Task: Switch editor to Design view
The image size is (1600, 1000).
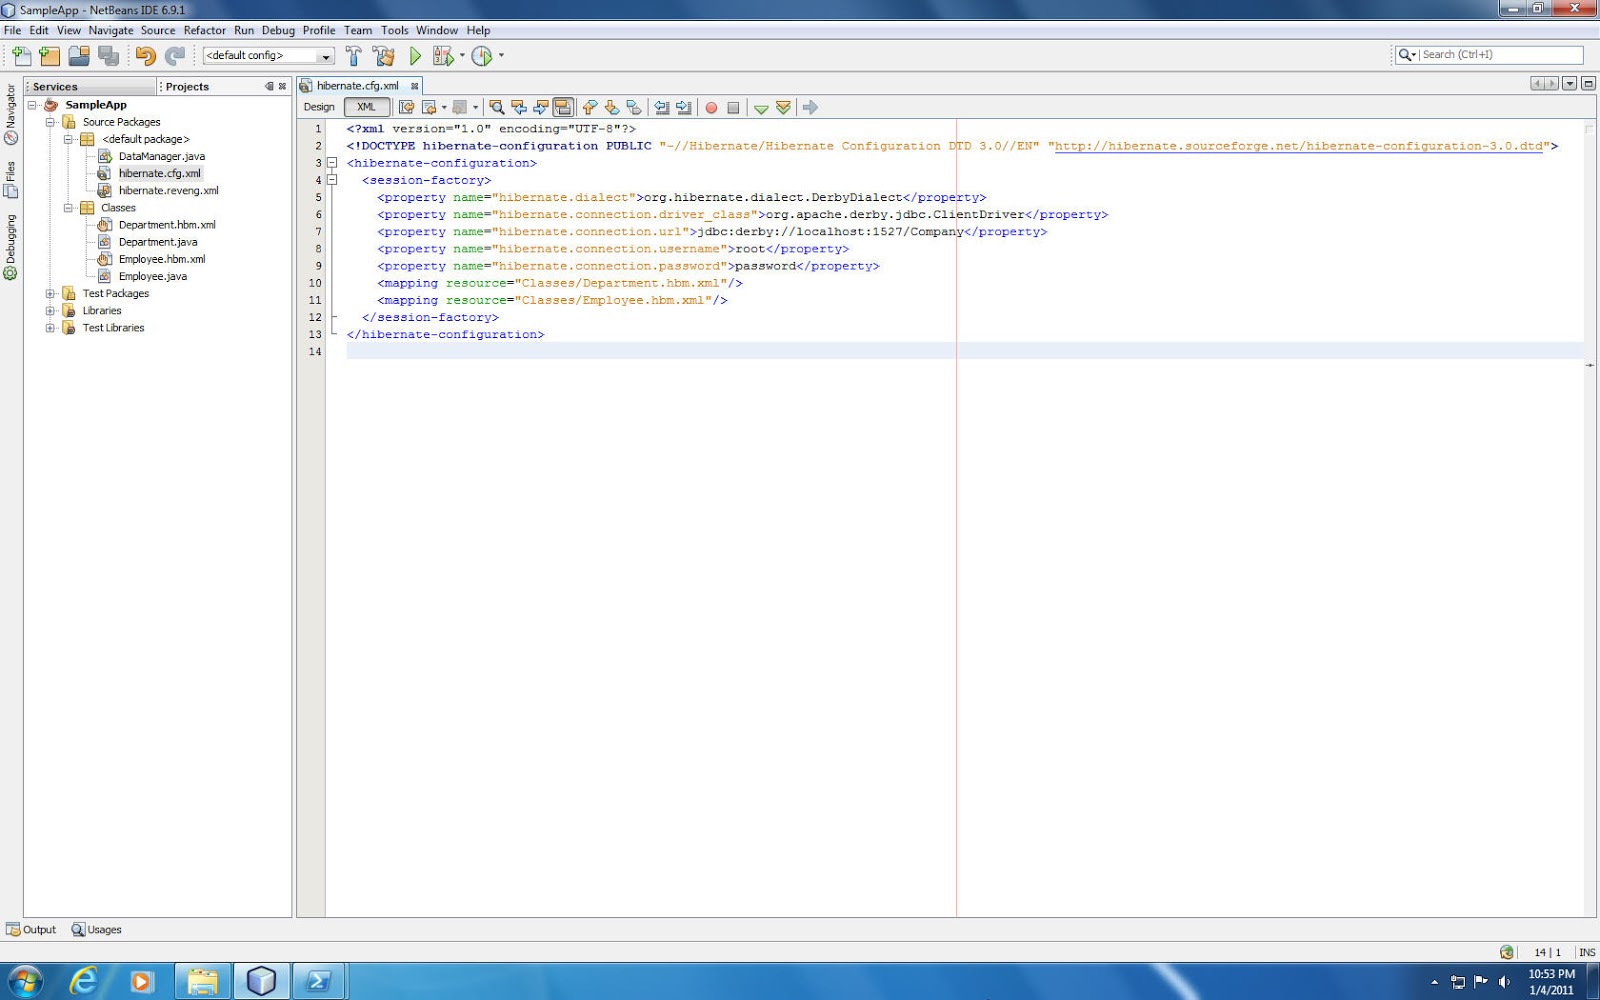Action: tap(319, 107)
